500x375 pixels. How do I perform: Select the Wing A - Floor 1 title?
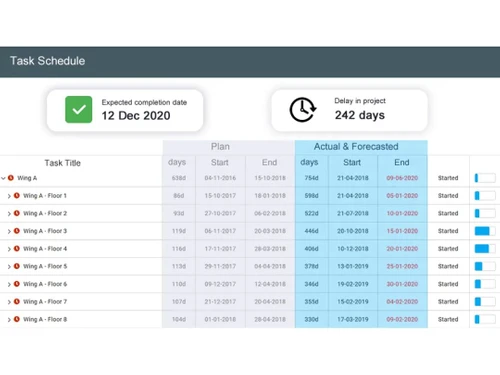pos(45,196)
